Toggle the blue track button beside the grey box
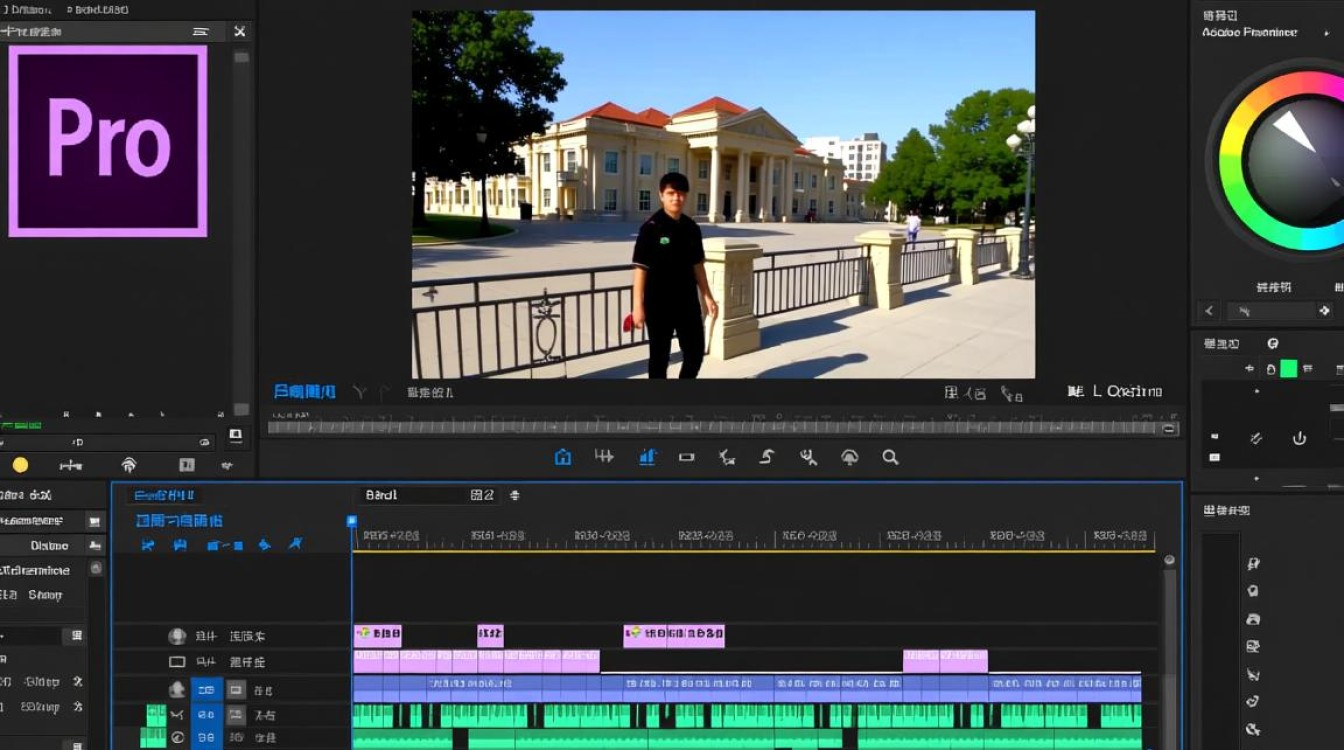The image size is (1344, 750). point(207,689)
